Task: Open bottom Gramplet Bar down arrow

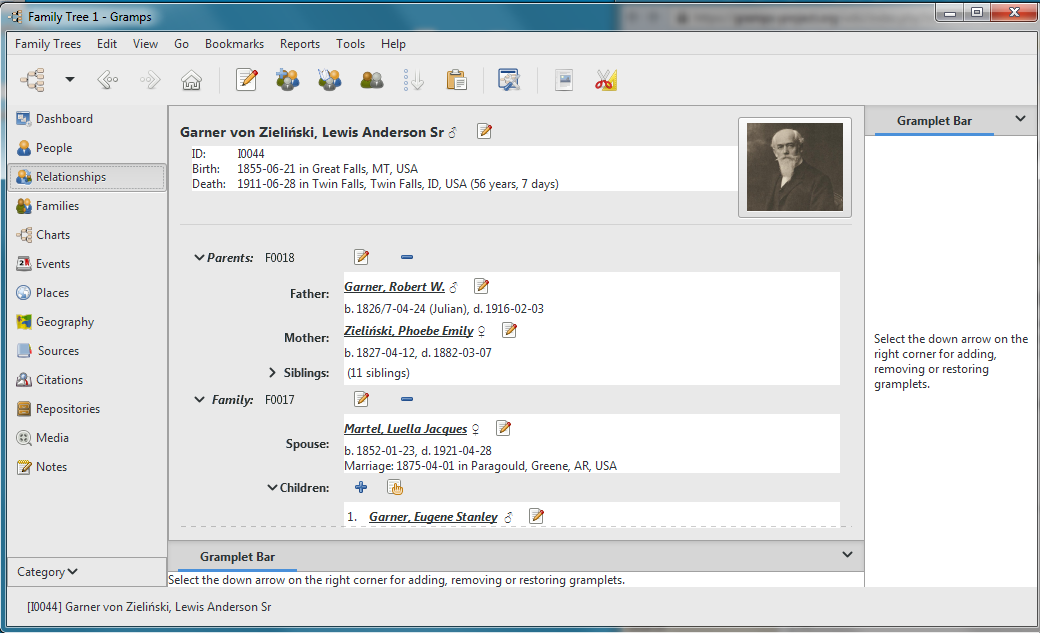Action: click(x=847, y=555)
